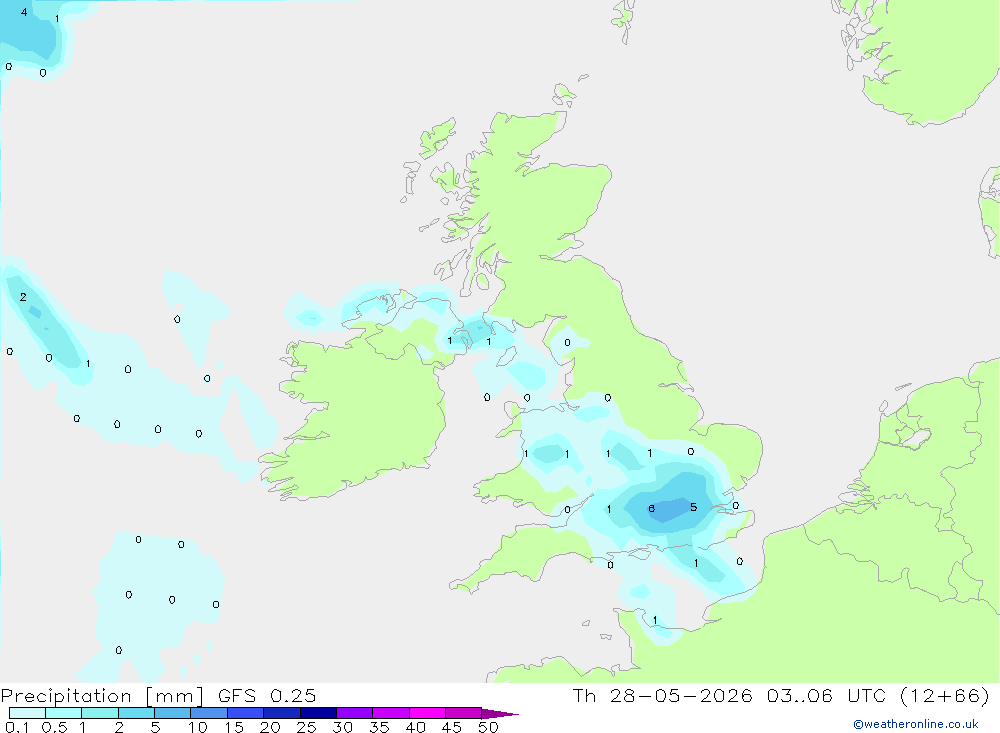1000x733 pixels.
Task: Click the legend label "15"
Action: pos(234,727)
